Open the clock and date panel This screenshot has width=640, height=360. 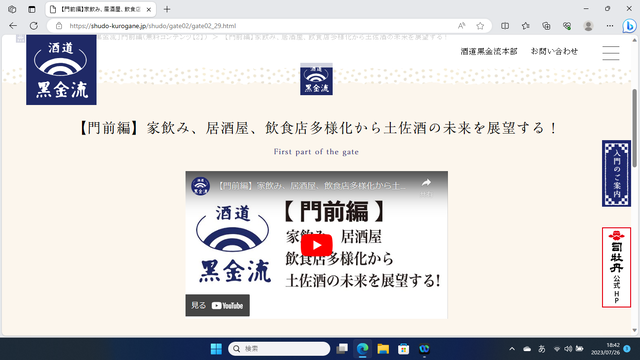605,349
